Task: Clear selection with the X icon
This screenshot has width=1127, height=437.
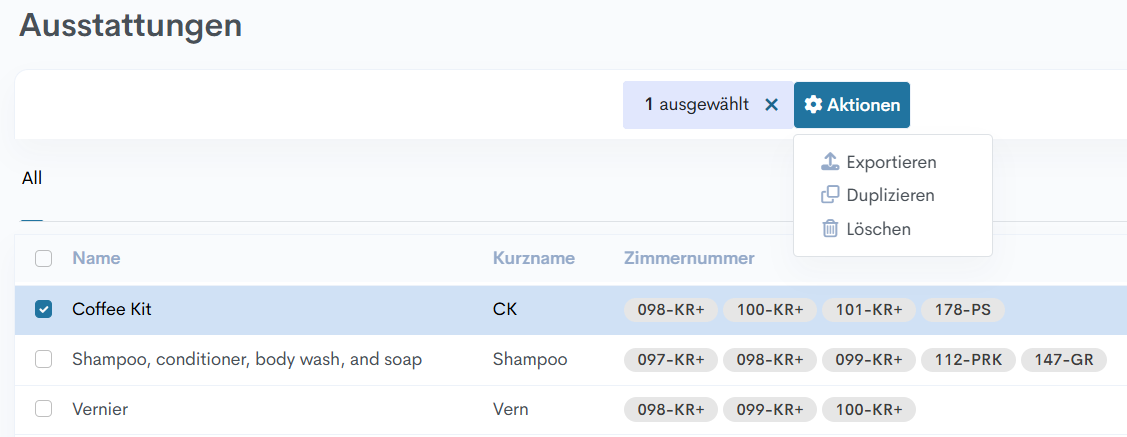Action: coord(771,105)
